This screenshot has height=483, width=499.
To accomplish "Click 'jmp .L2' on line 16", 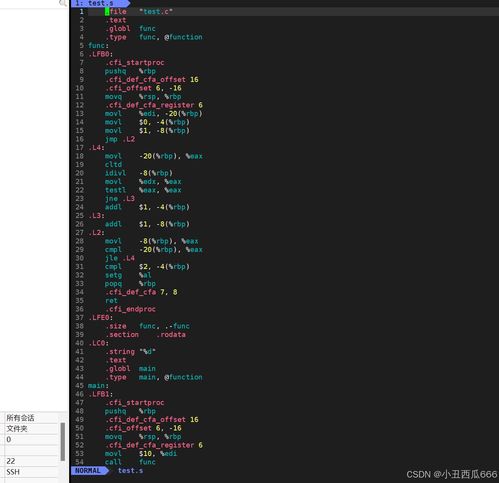I will pos(120,139).
